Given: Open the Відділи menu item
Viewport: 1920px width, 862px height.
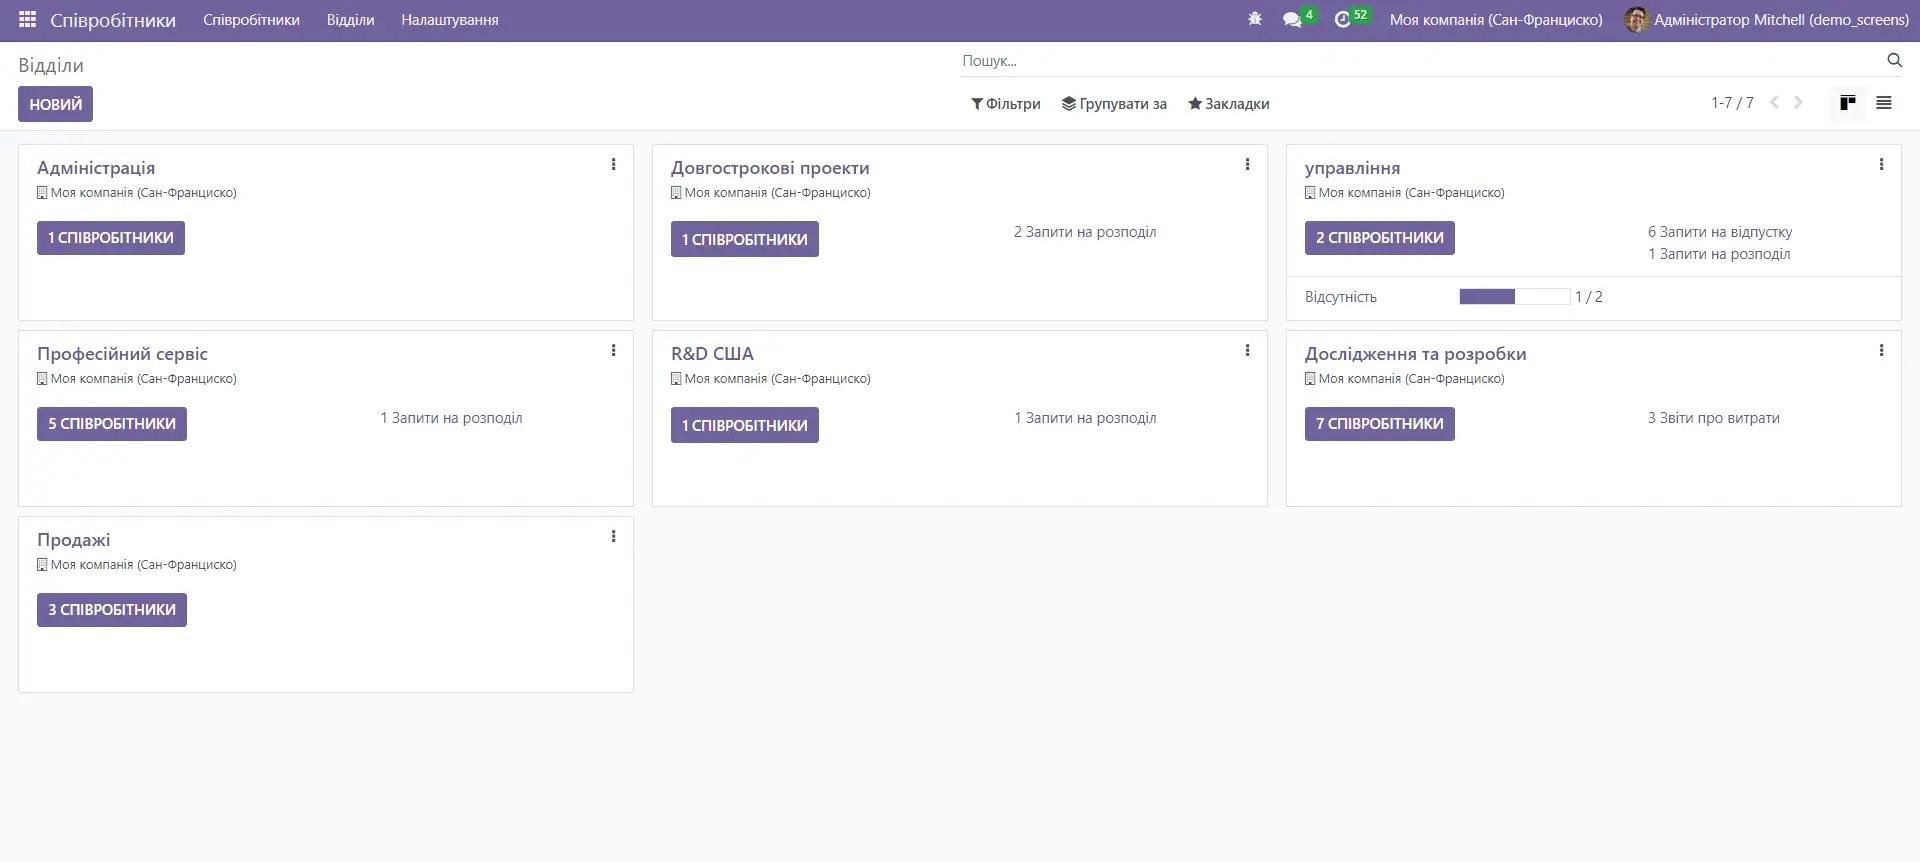Looking at the screenshot, I should 350,20.
